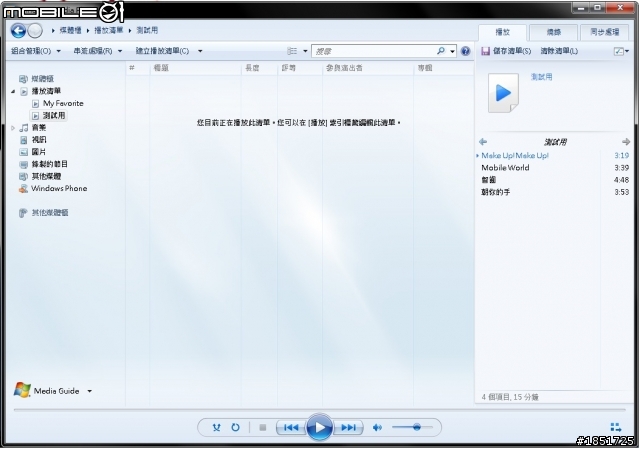The image size is (640, 449).
Task: Expand the 音樂 tree node
Action: click(x=13, y=128)
